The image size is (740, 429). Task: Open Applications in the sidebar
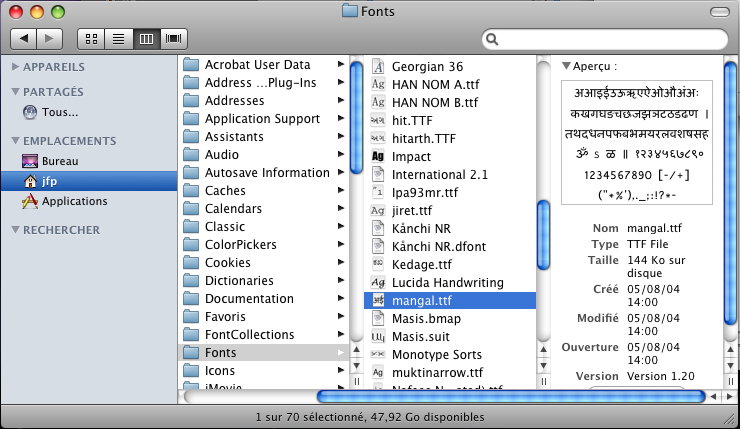point(74,201)
